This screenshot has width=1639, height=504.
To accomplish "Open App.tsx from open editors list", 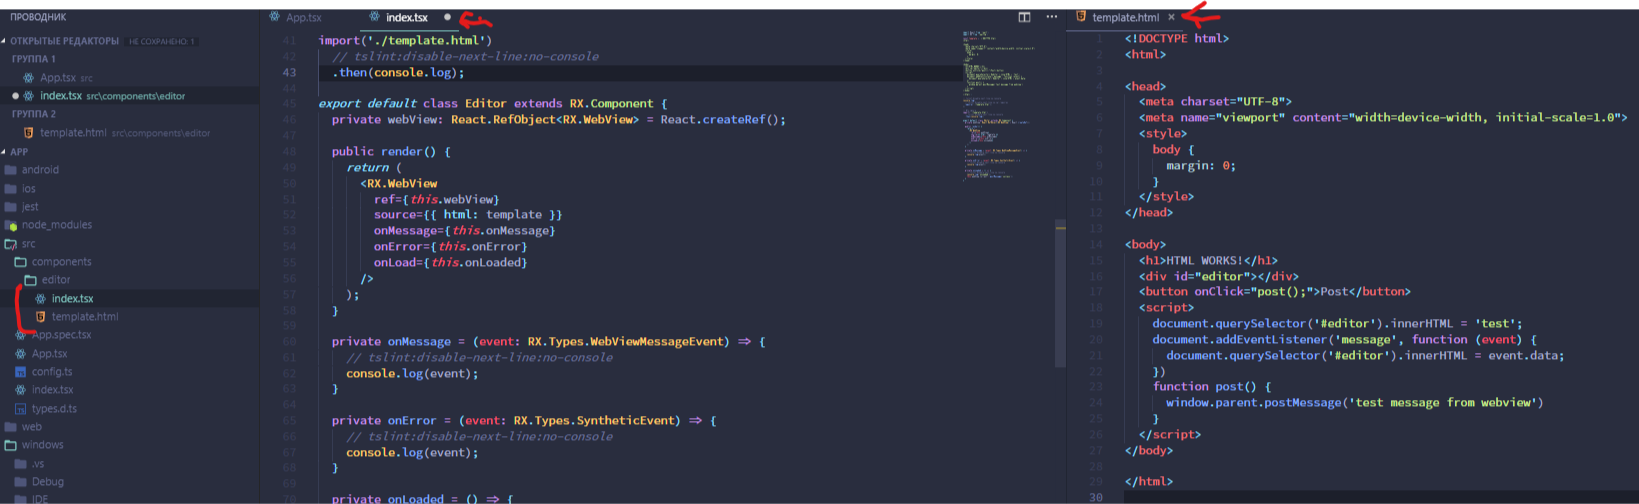I will [x=58, y=78].
